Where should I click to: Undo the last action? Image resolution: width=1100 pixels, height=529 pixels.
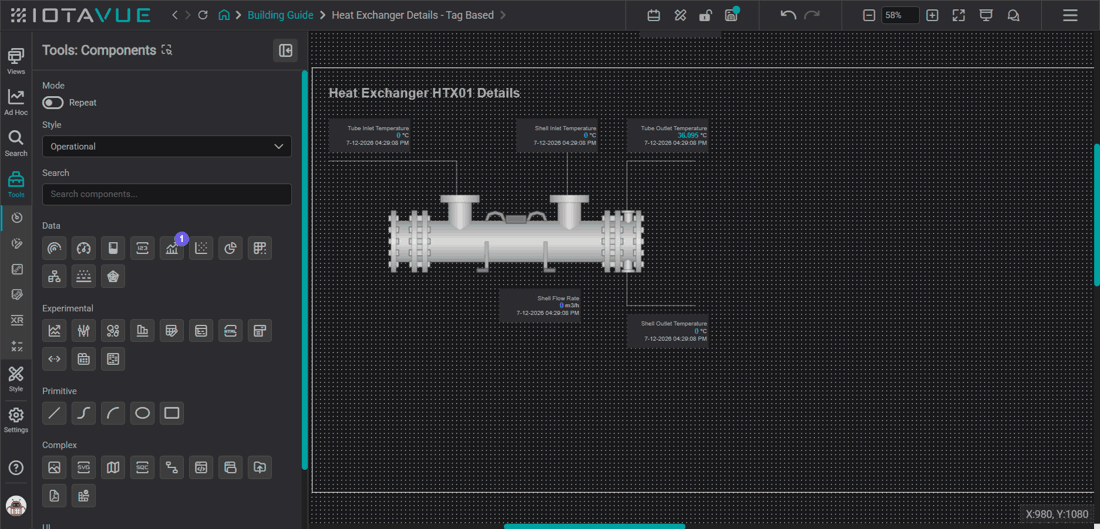point(788,15)
